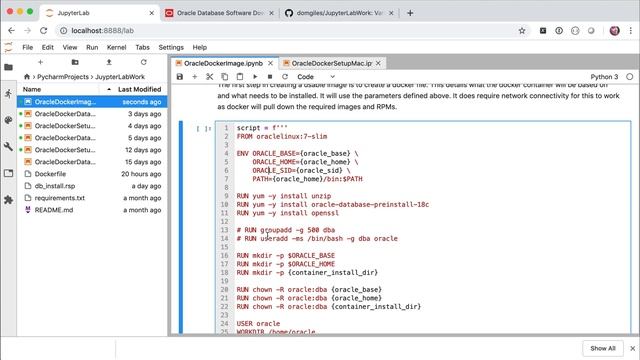
Task: Open the Edit menu
Action: (x=48, y=47)
